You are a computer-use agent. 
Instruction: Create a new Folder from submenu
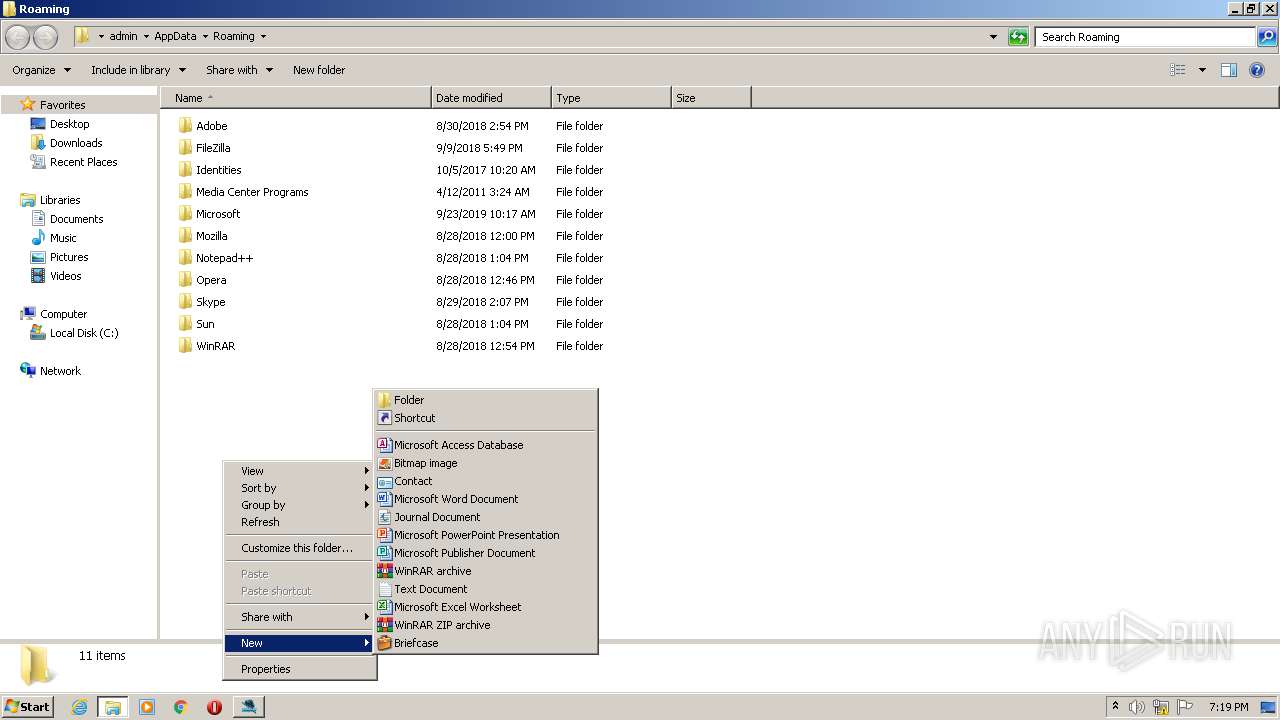point(486,400)
